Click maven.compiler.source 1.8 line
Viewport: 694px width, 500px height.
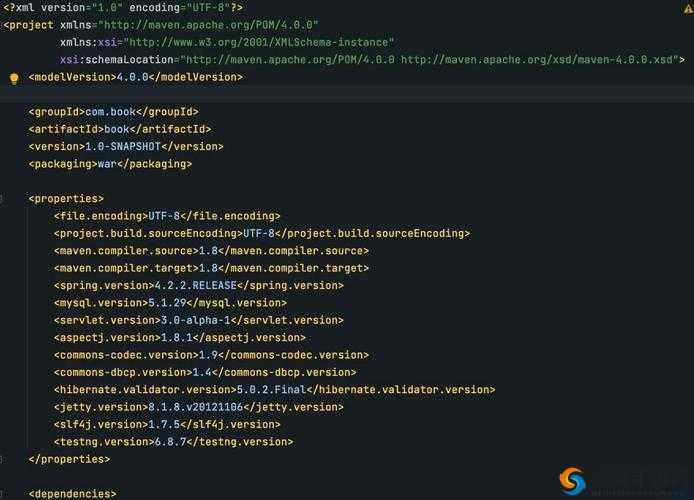pos(211,251)
